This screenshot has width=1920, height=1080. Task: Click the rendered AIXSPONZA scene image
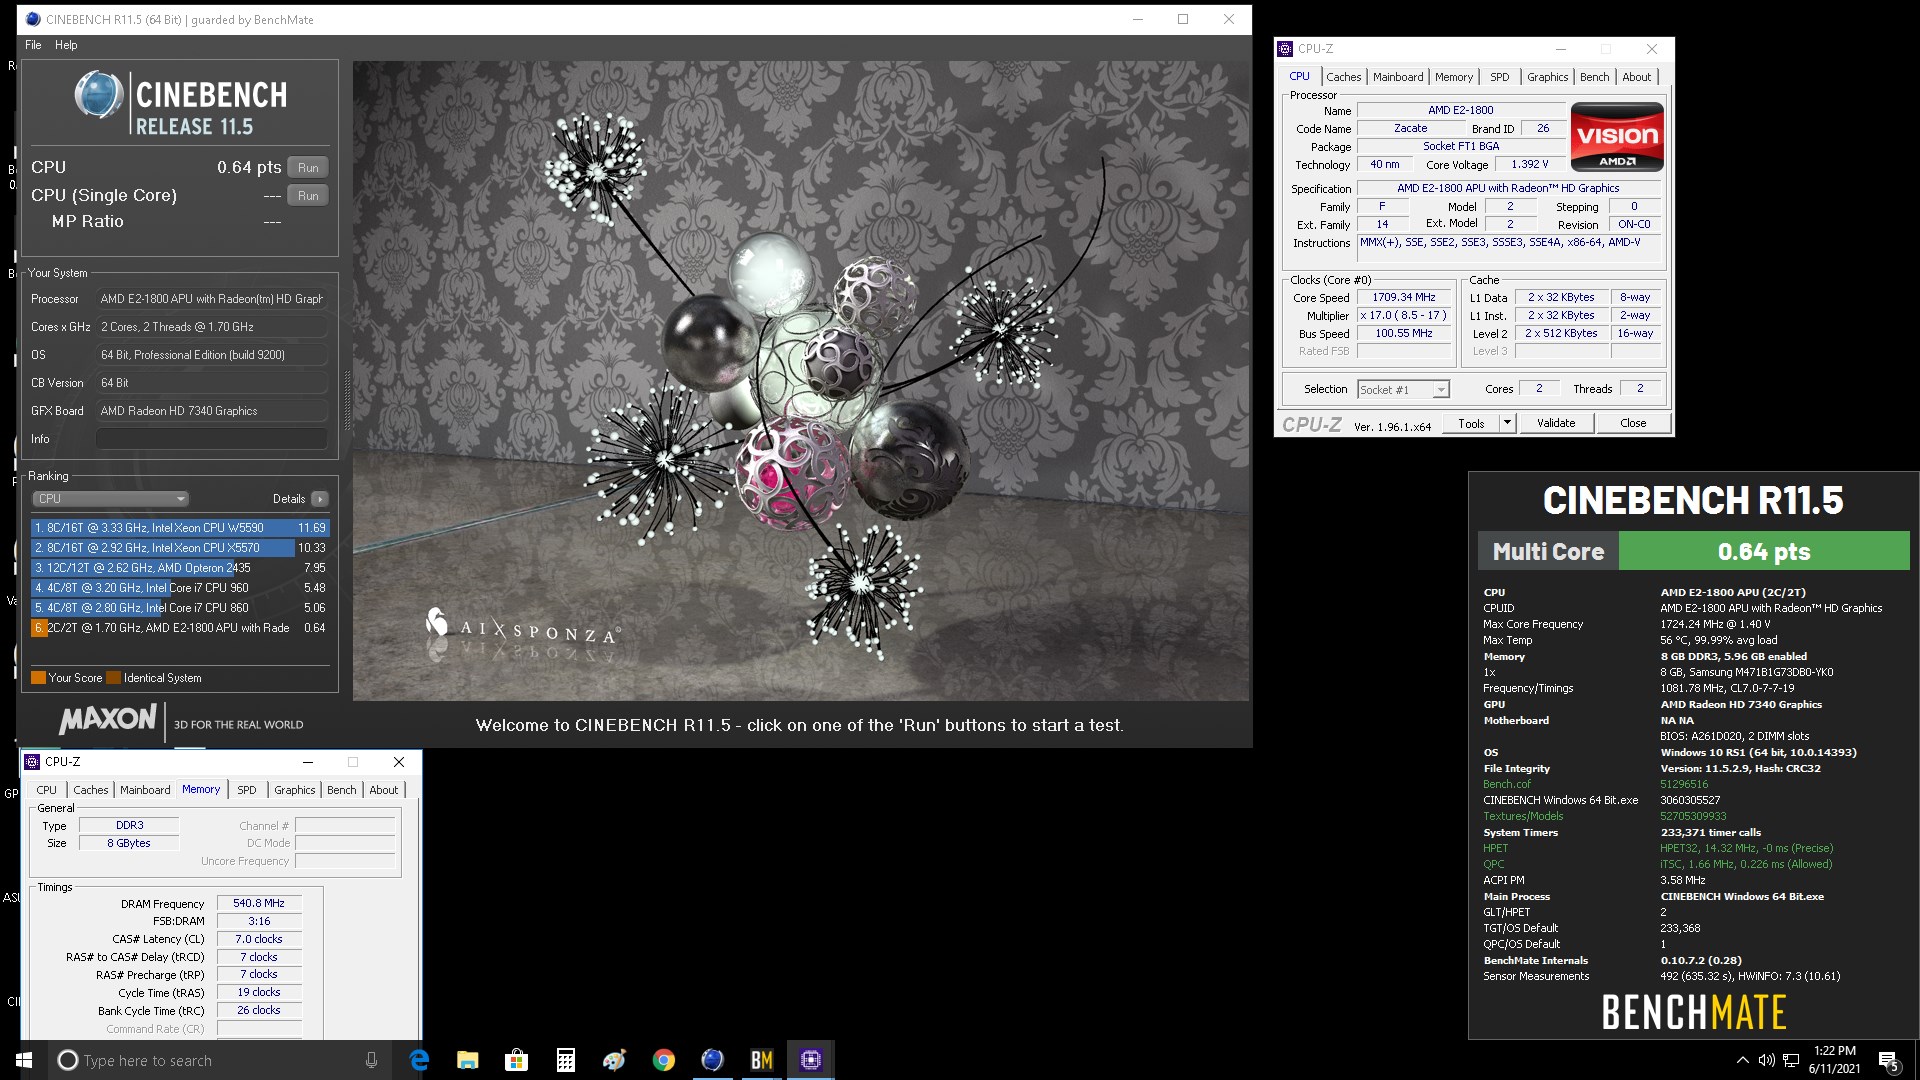tap(800, 381)
